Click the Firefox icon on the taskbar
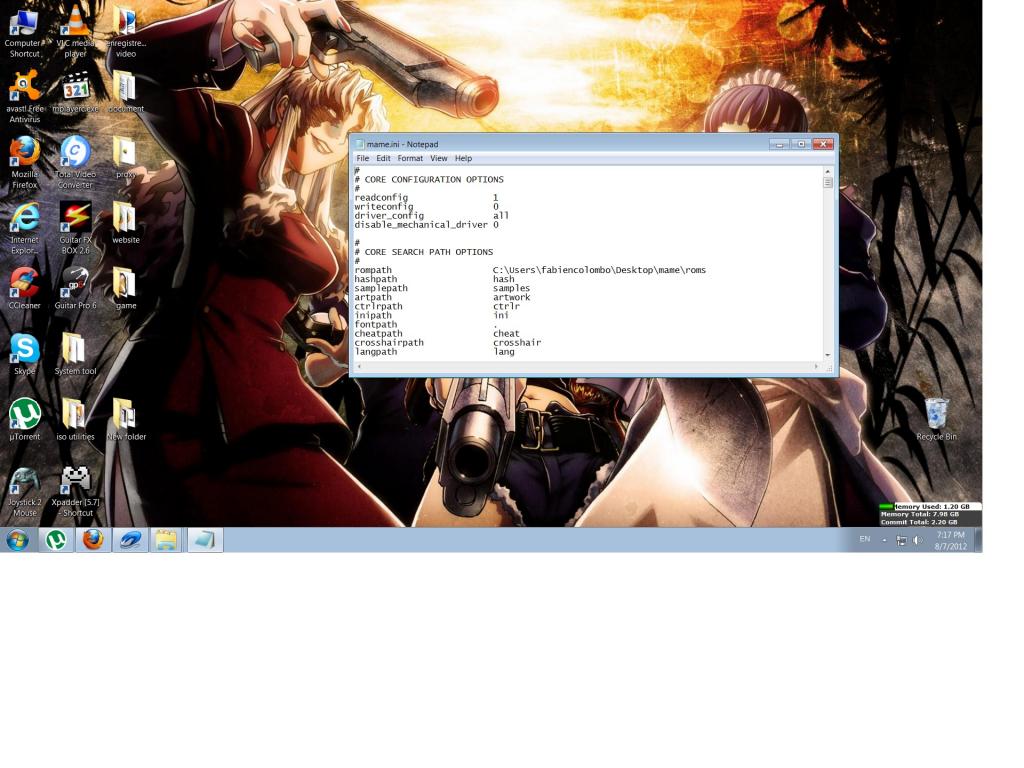 tap(93, 540)
